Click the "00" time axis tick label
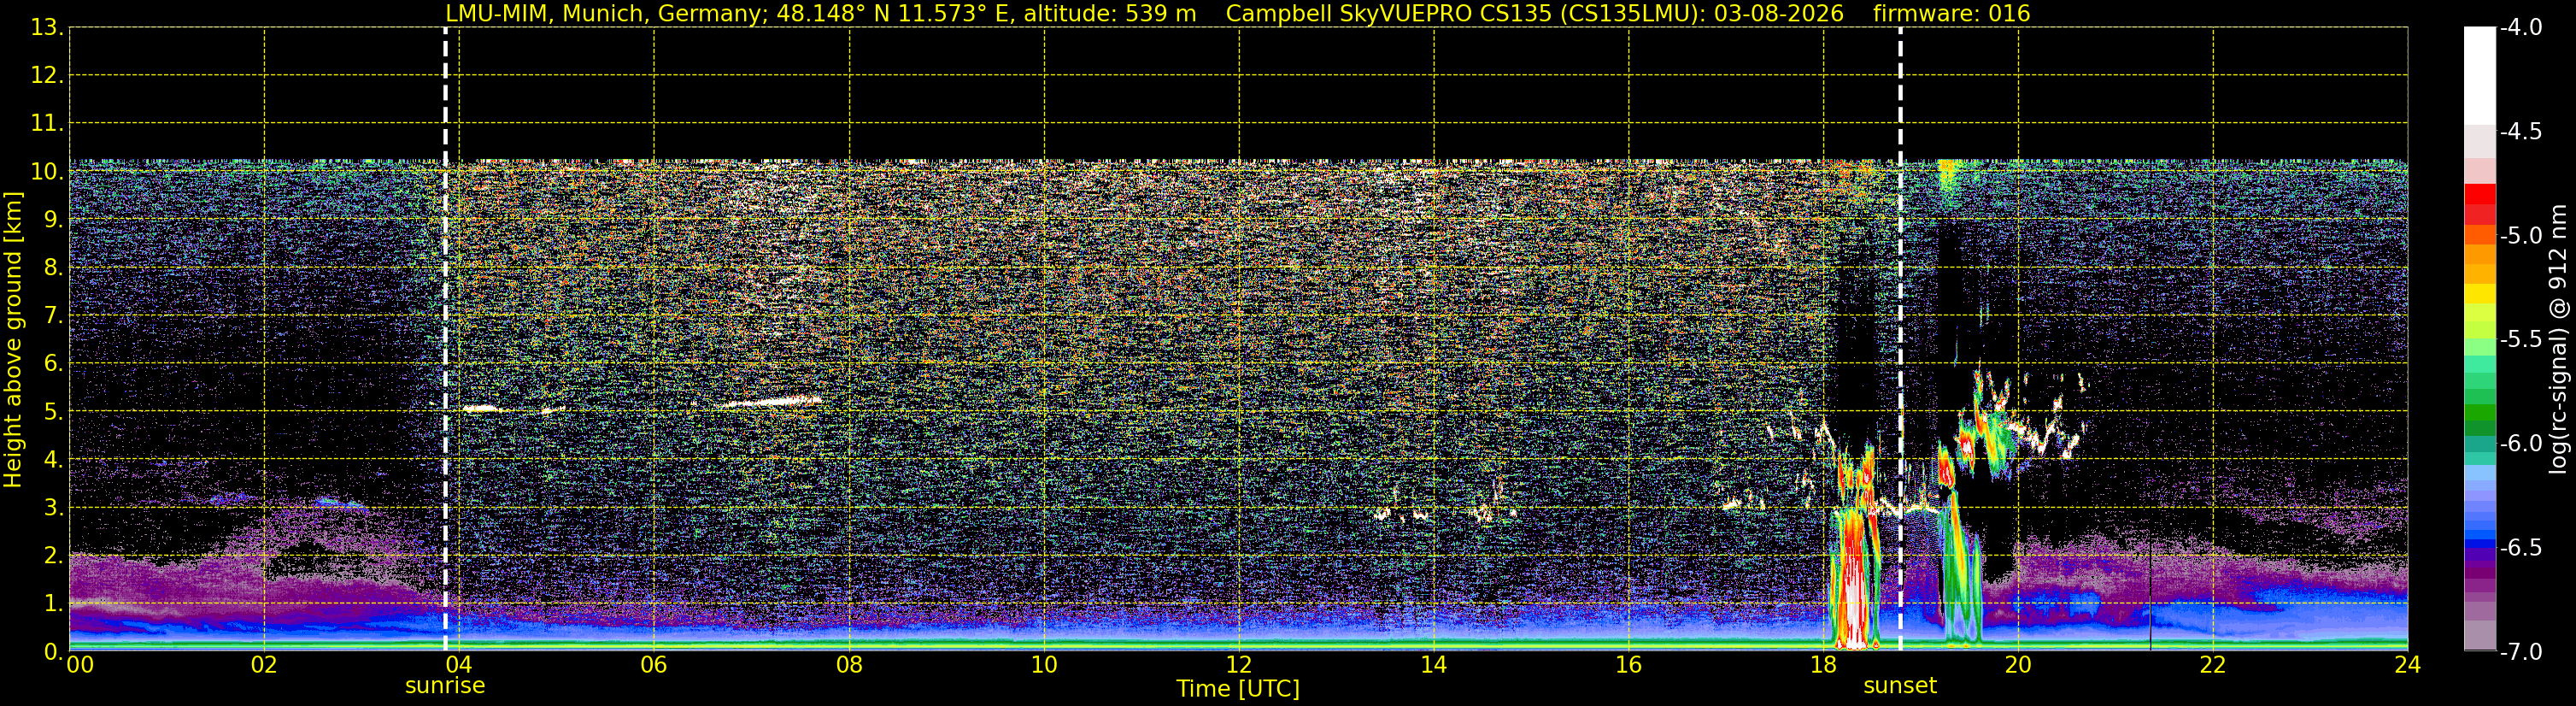Screen dimensions: 2576x706 (x=79, y=665)
